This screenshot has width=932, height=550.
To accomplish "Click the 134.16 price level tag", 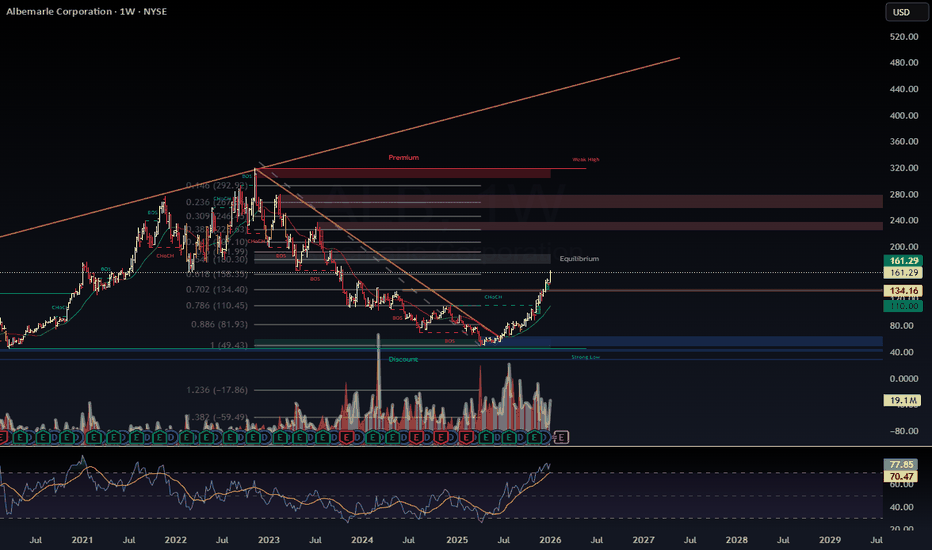I will (903, 291).
